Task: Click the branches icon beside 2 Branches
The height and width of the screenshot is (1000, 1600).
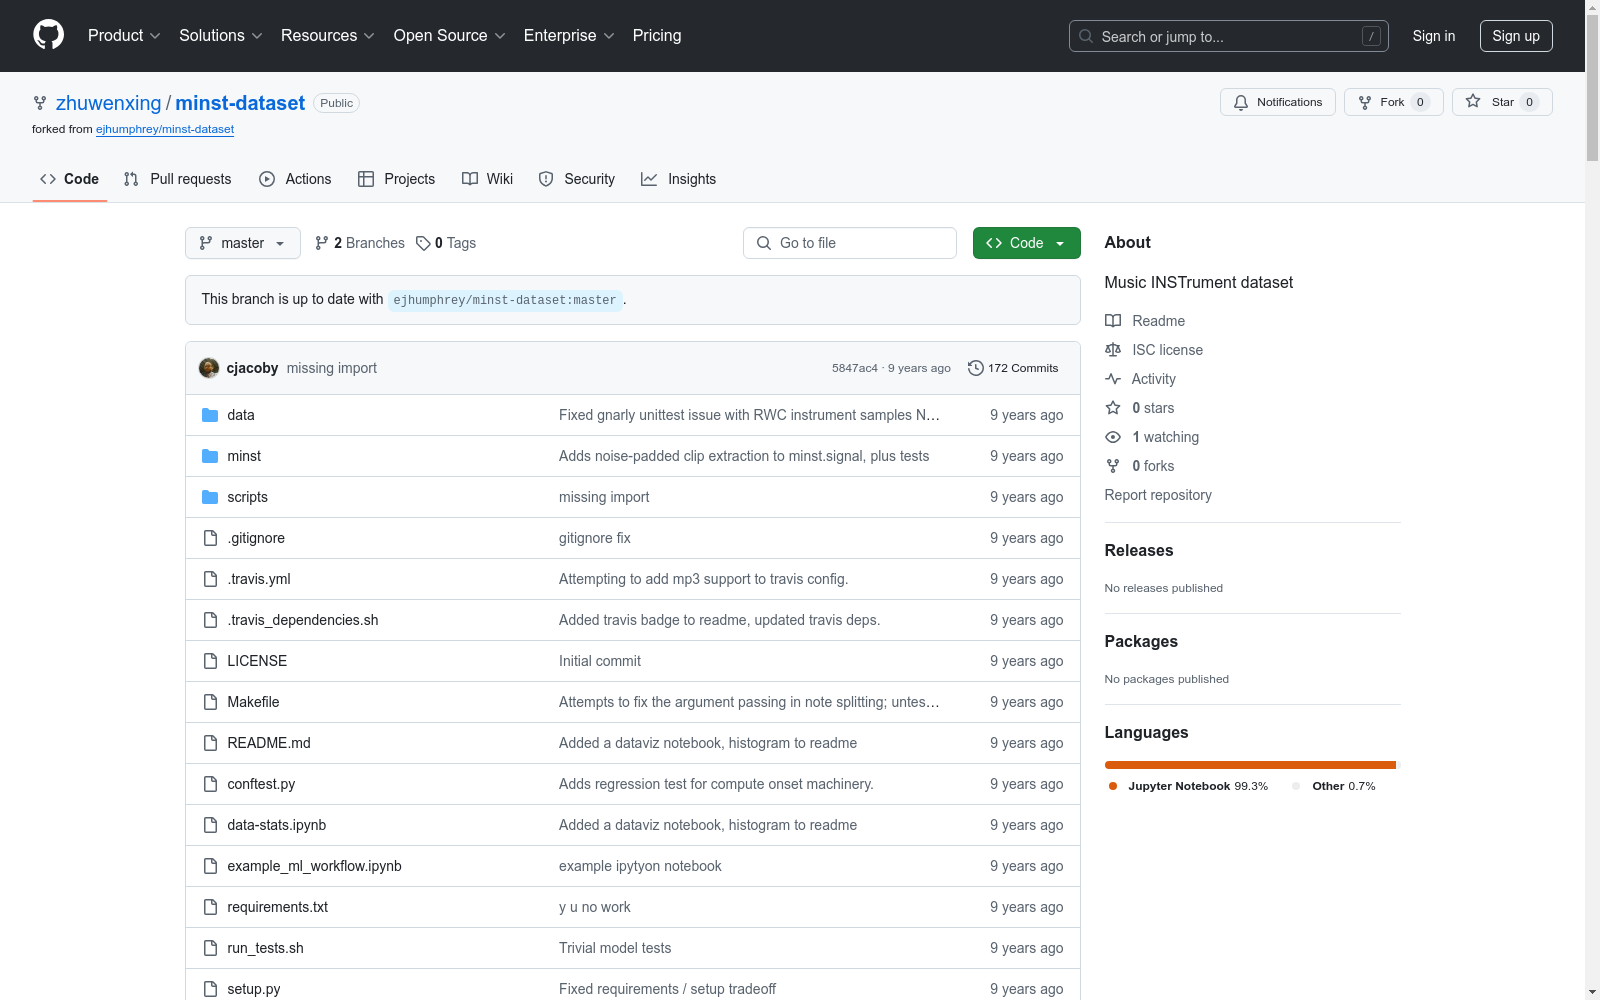Action: [x=322, y=243]
